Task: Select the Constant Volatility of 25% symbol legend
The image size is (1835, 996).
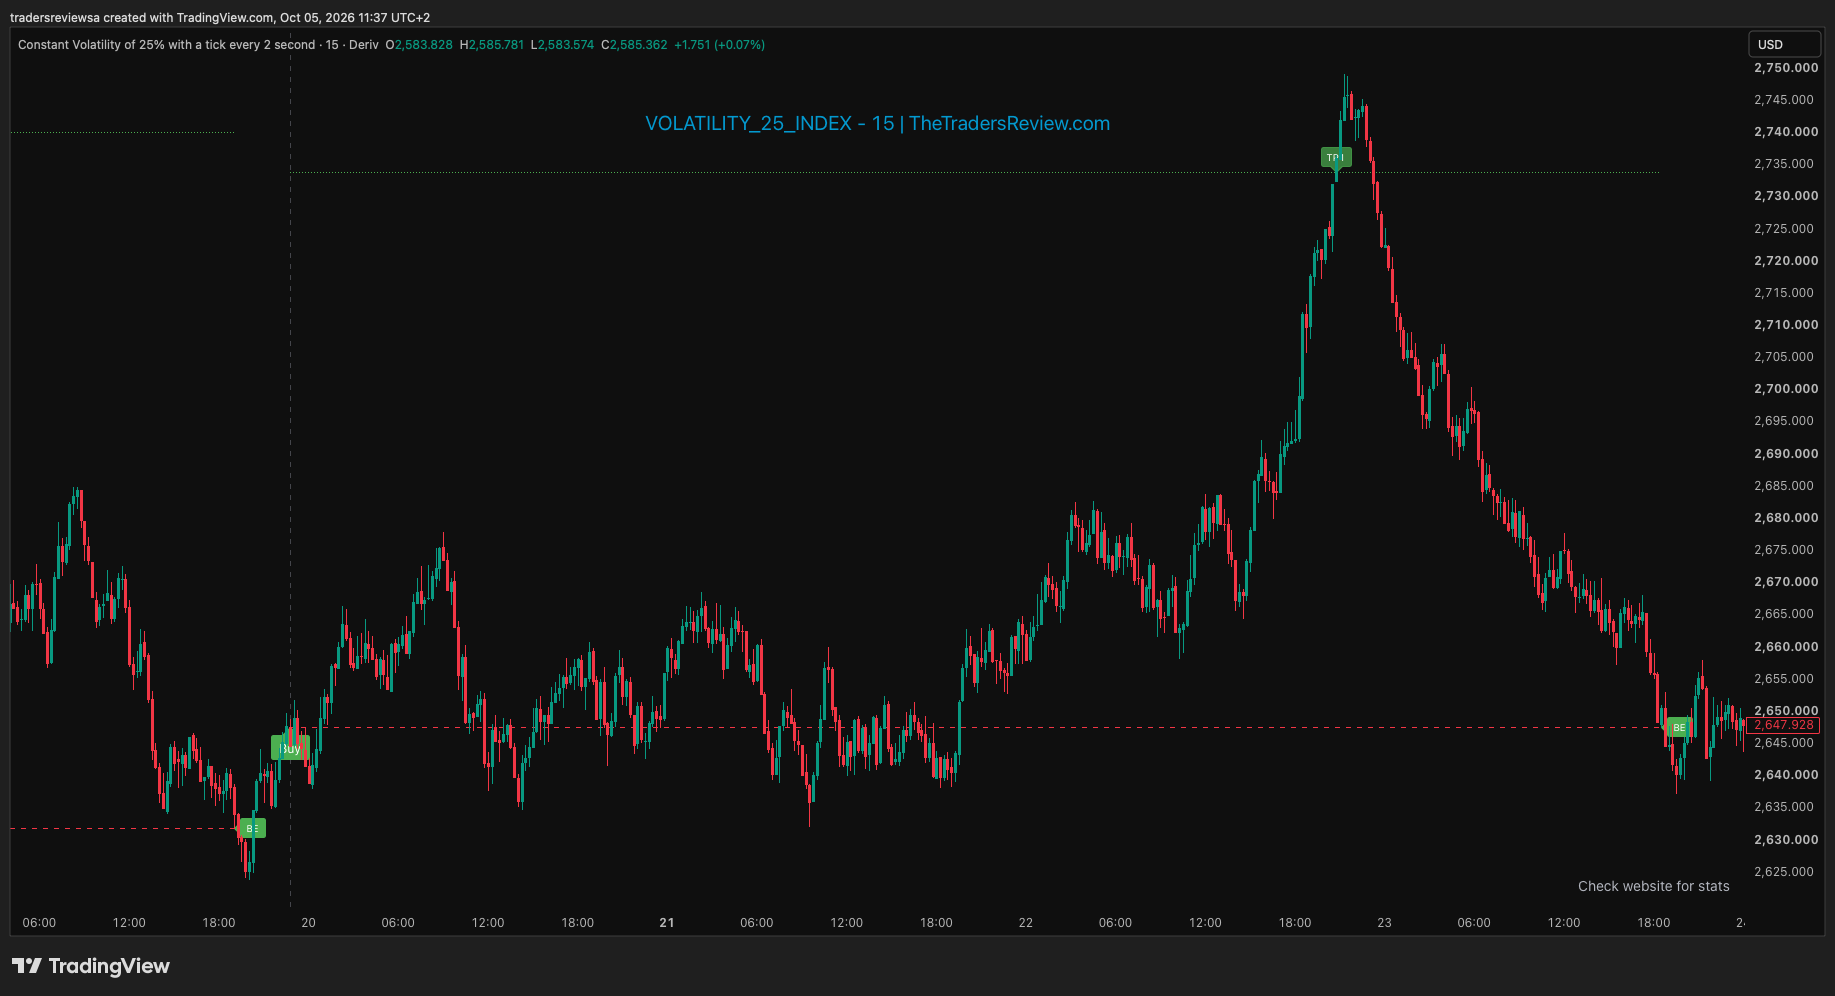Action: click(198, 45)
